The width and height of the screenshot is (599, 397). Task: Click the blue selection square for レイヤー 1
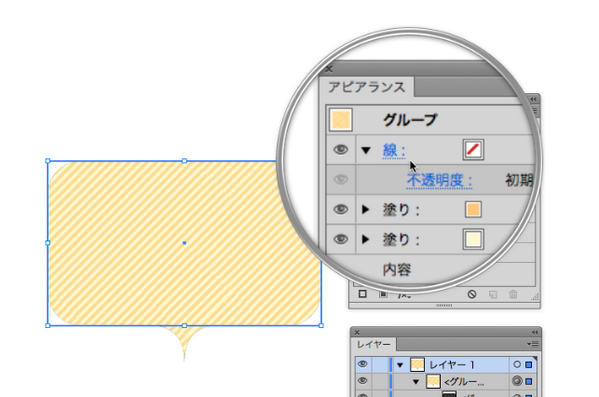click(x=529, y=365)
